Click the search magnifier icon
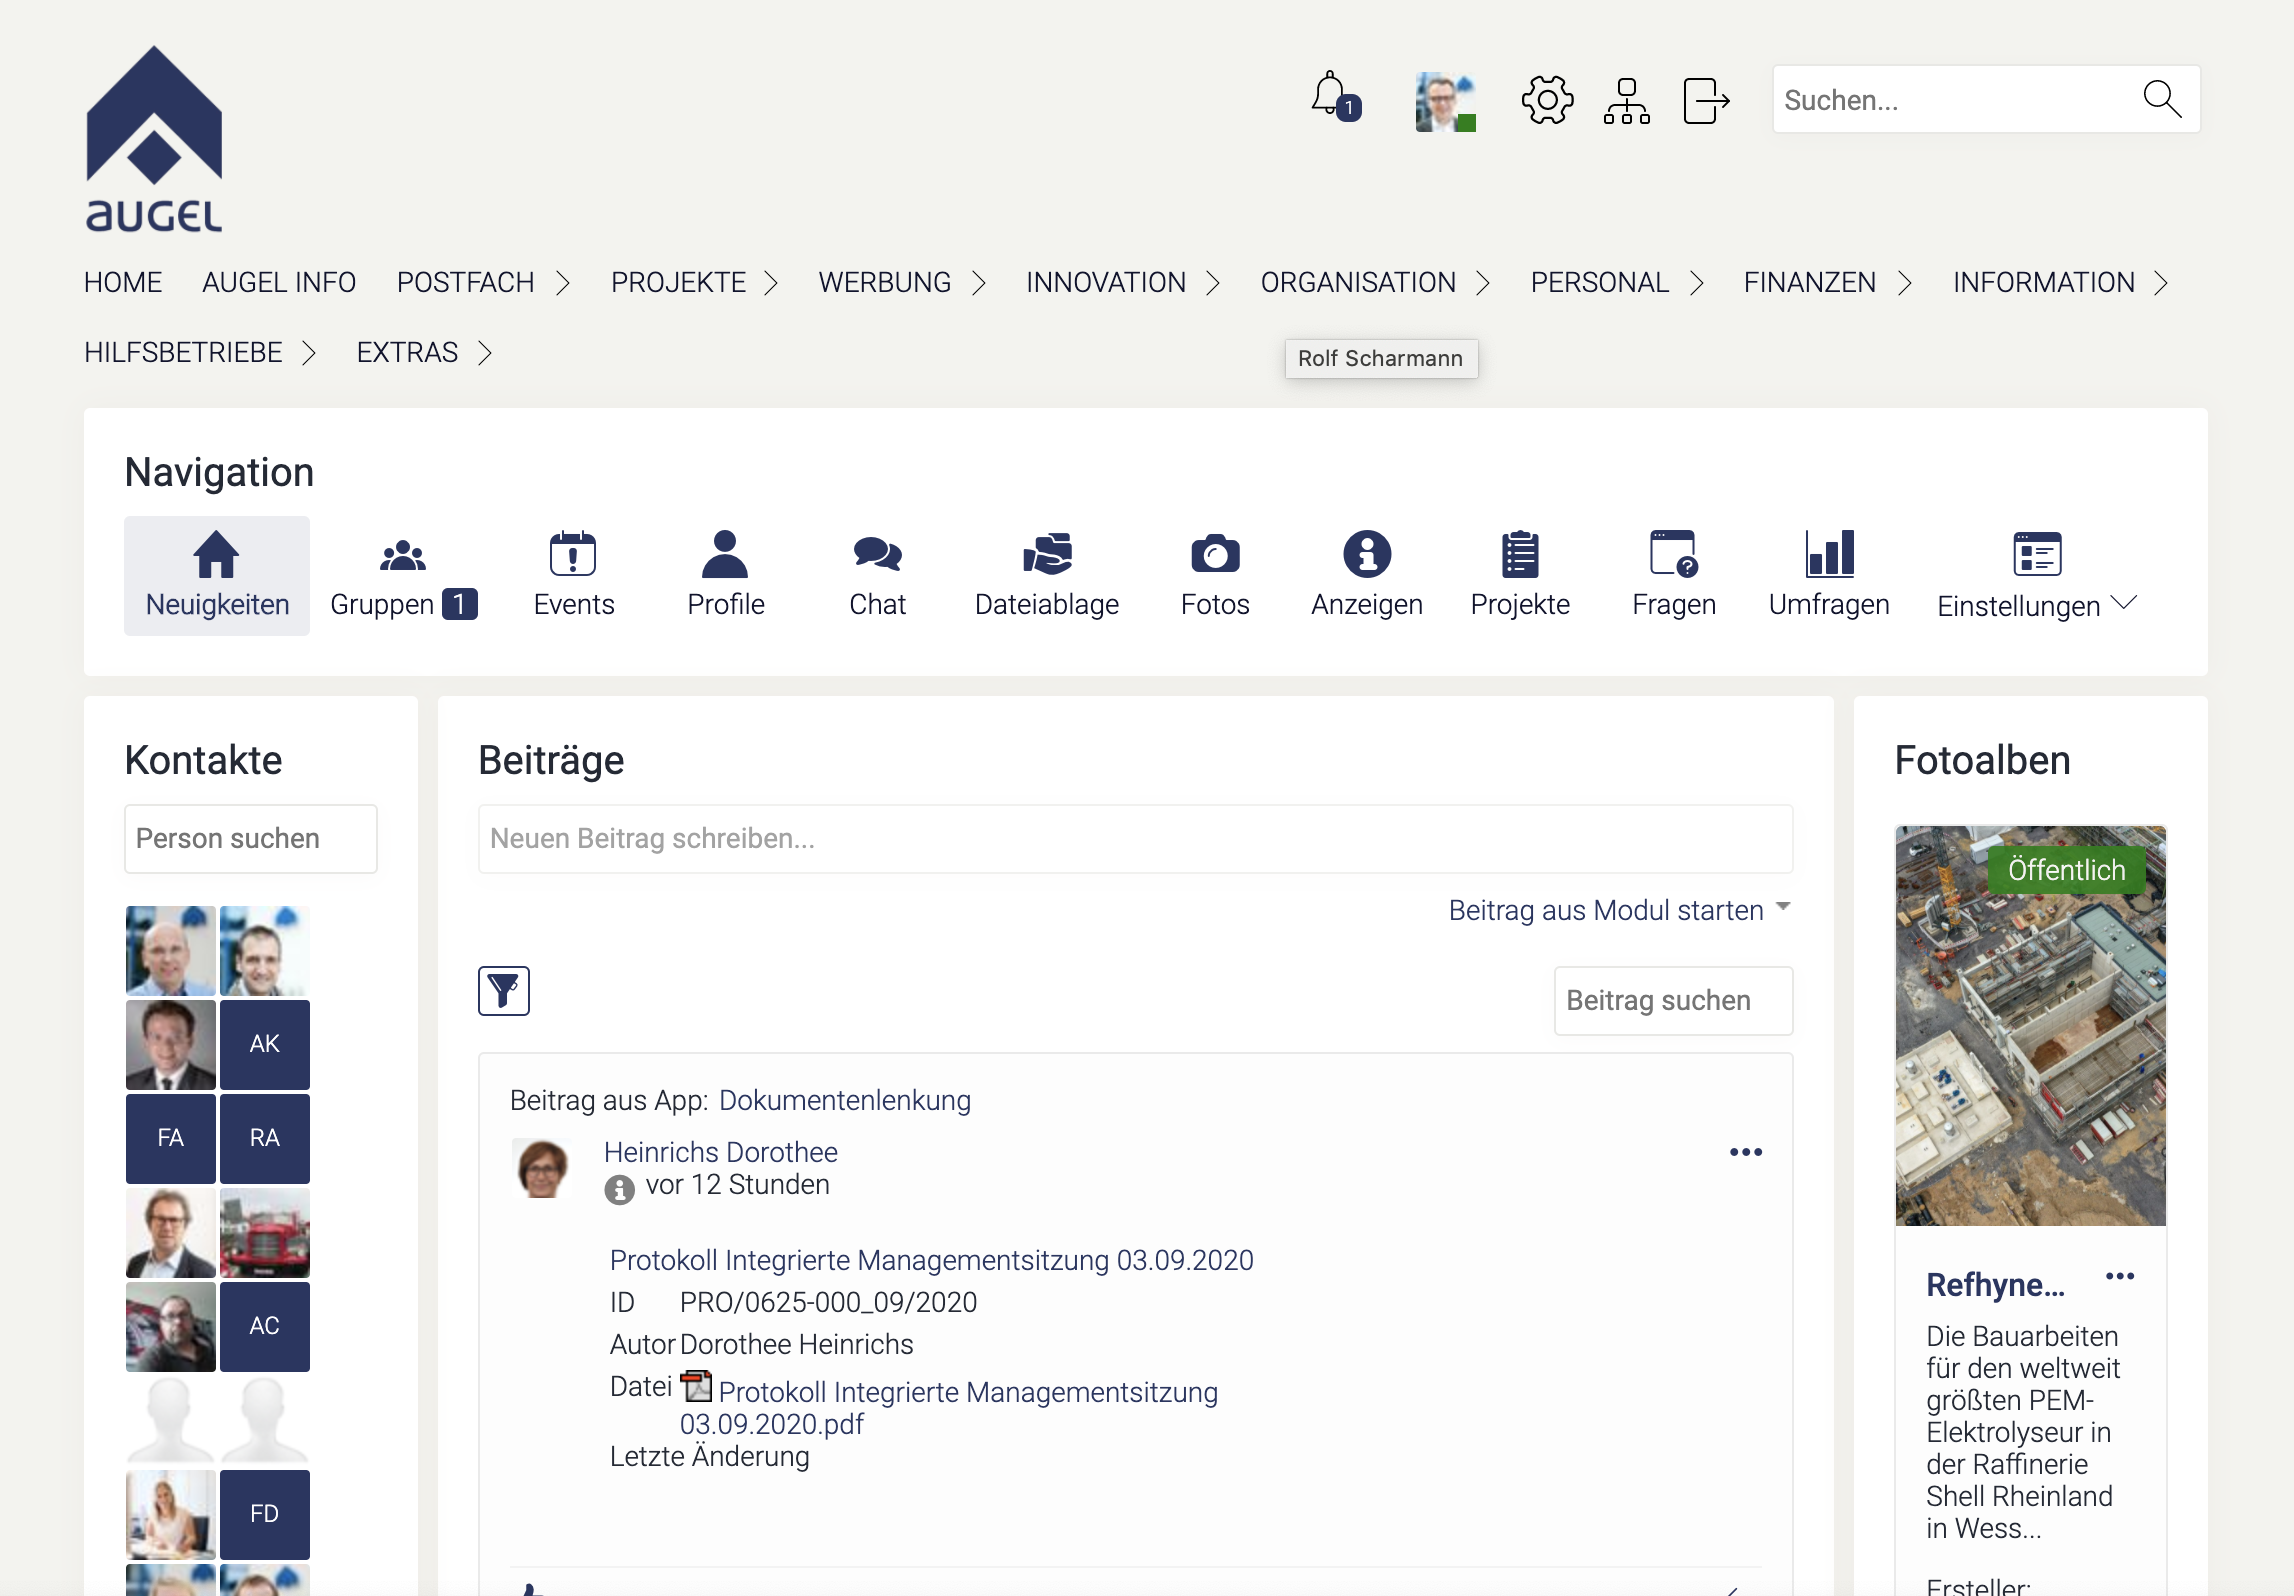This screenshot has height=1596, width=2294. [2161, 99]
